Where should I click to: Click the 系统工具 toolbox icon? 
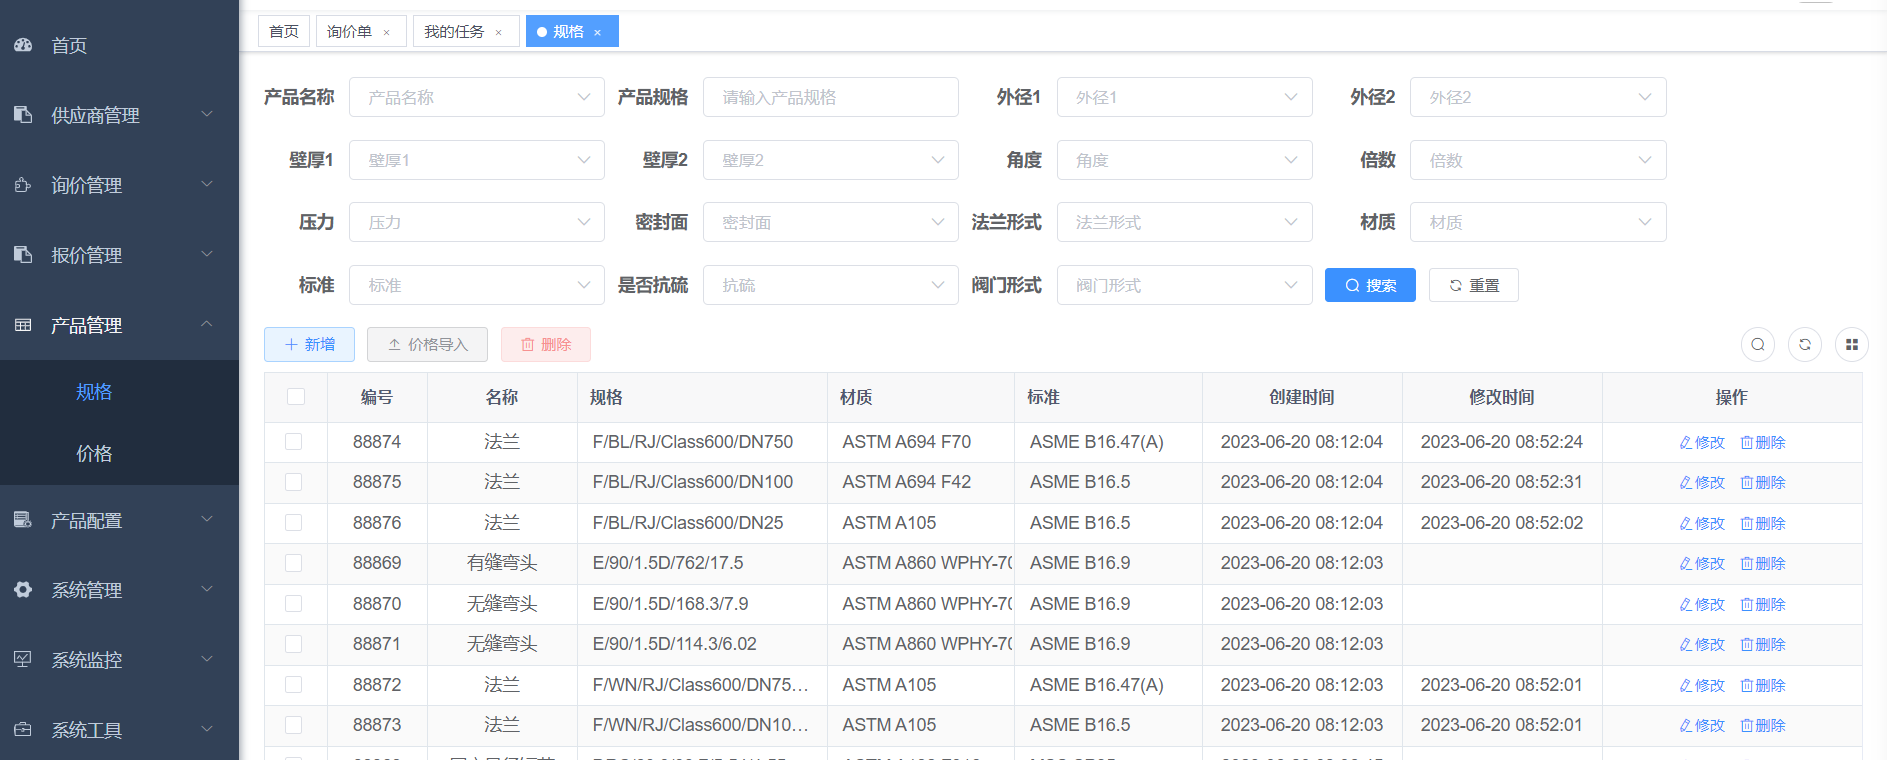[x=23, y=730]
